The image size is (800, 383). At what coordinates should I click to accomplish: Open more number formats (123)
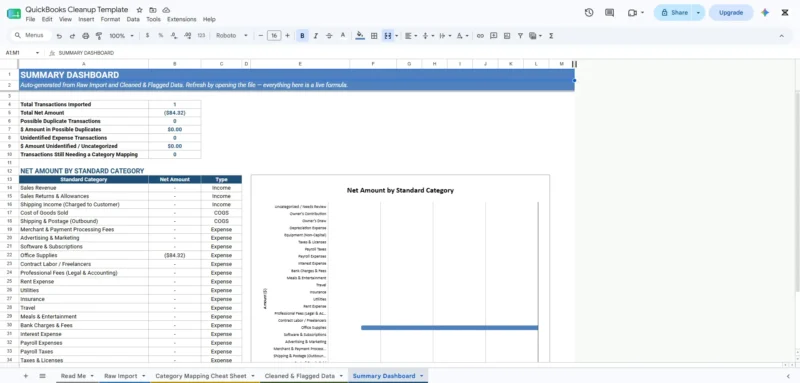pos(201,36)
